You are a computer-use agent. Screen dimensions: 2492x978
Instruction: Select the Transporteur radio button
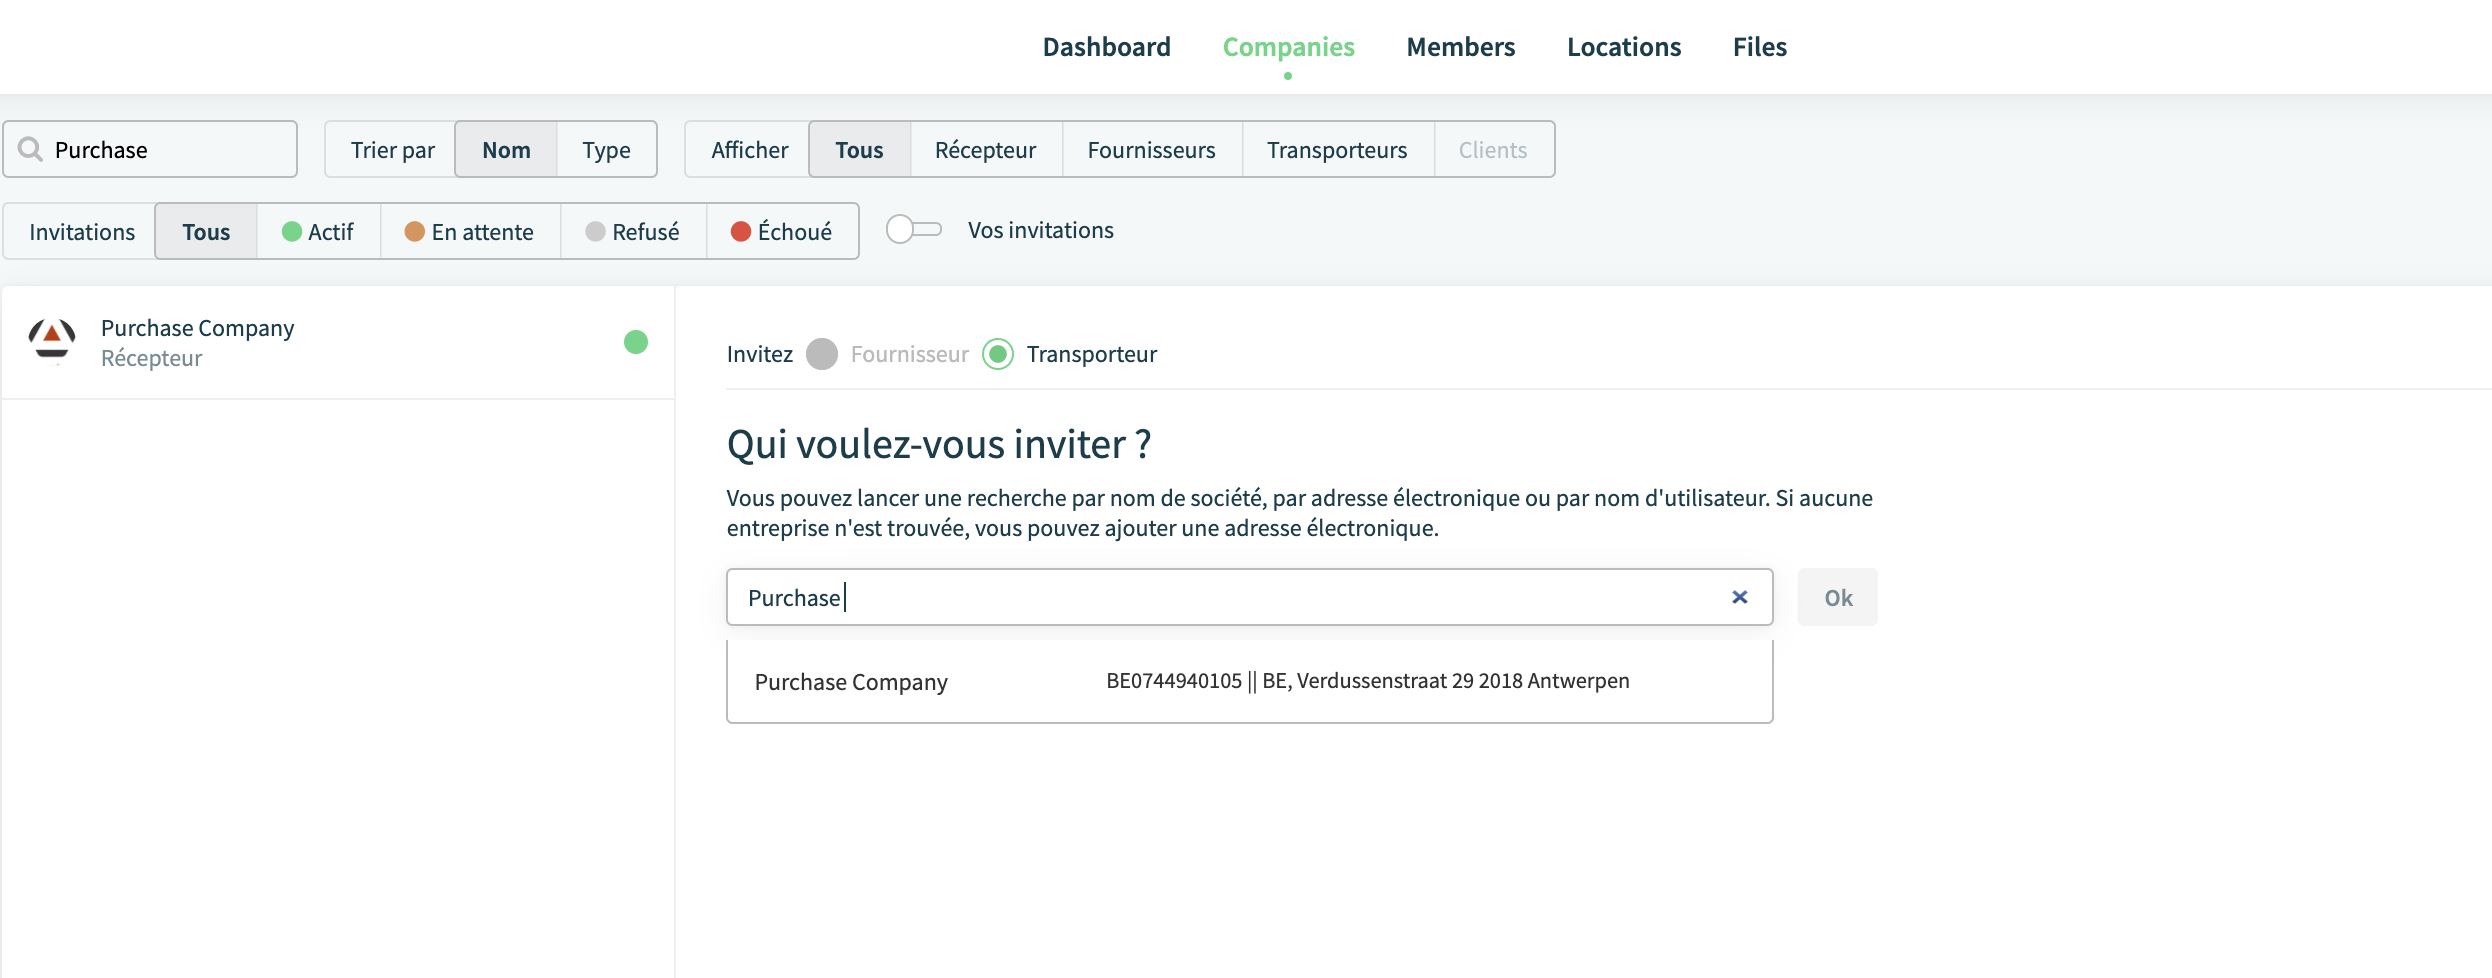[x=998, y=354]
